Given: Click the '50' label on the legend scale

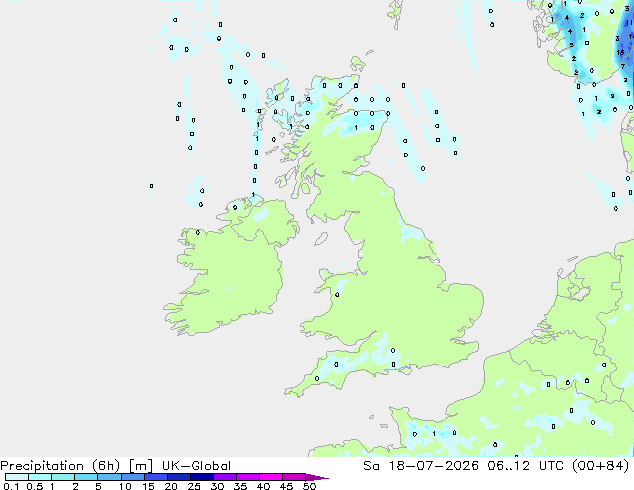Looking at the screenshot, I should click(x=309, y=486).
